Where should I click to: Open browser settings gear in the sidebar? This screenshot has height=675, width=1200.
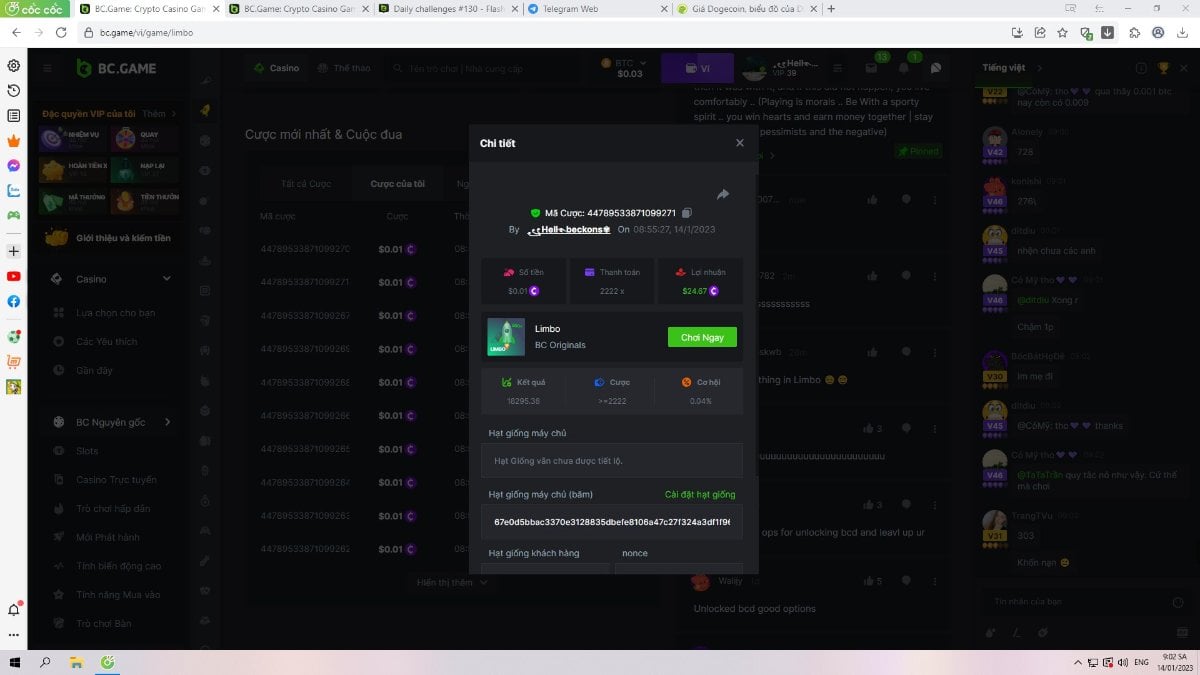(14, 66)
